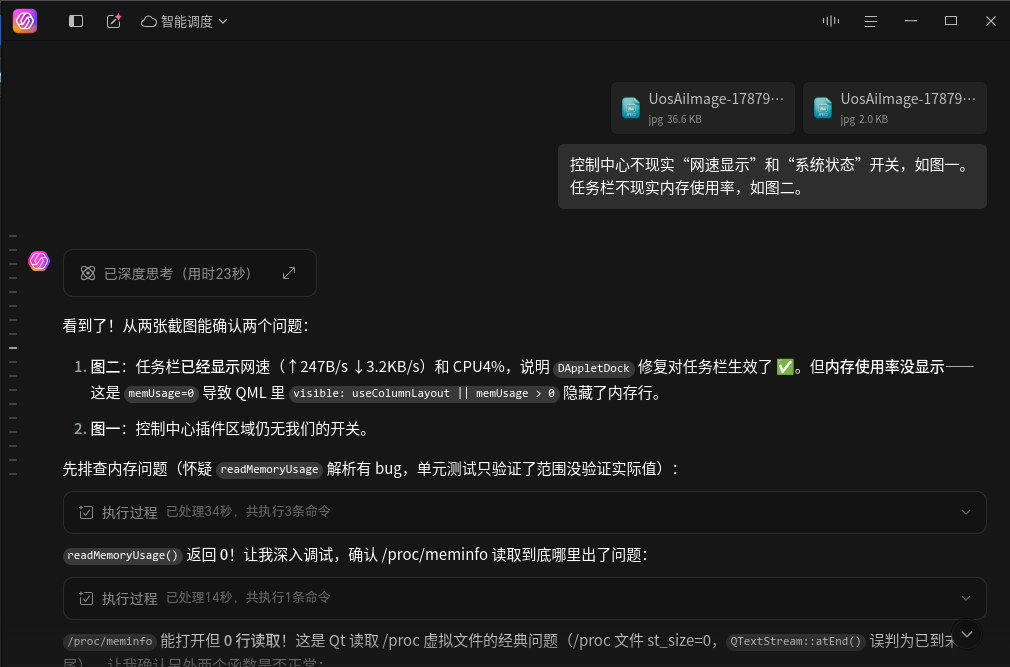This screenshot has height=667, width=1010.
Task: Expand the 已深度思考 thinking panel
Action: [289, 273]
